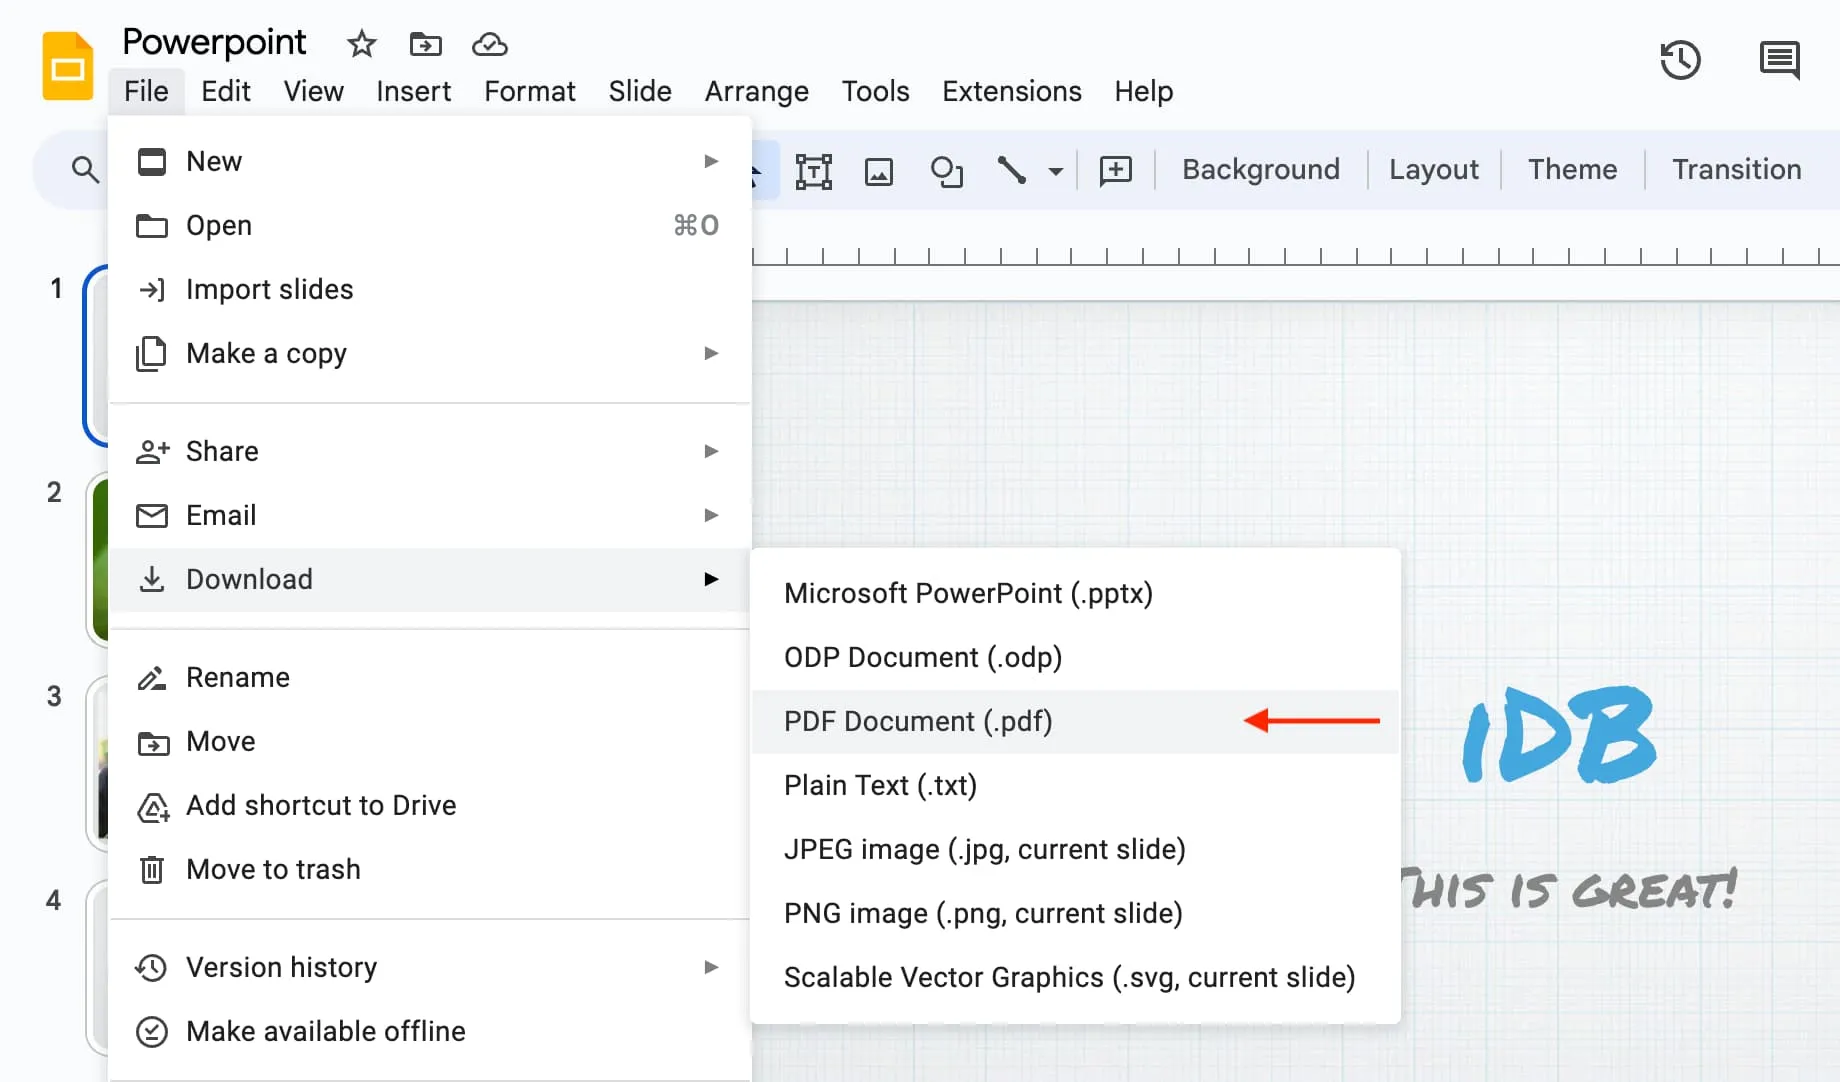Download as PDF Document (.pdf)

click(918, 721)
